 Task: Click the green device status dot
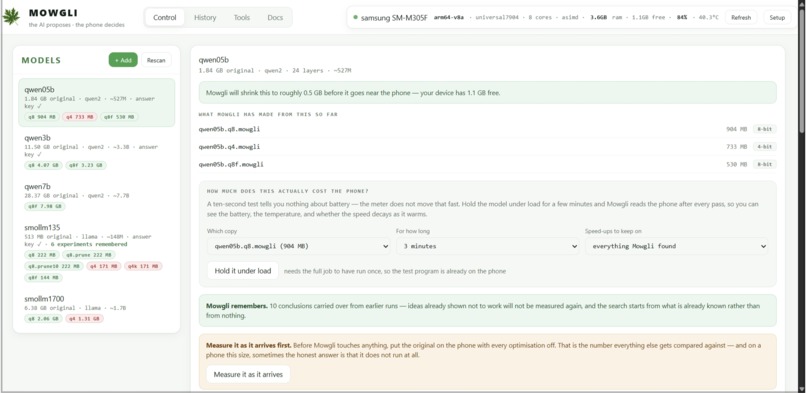click(x=355, y=17)
